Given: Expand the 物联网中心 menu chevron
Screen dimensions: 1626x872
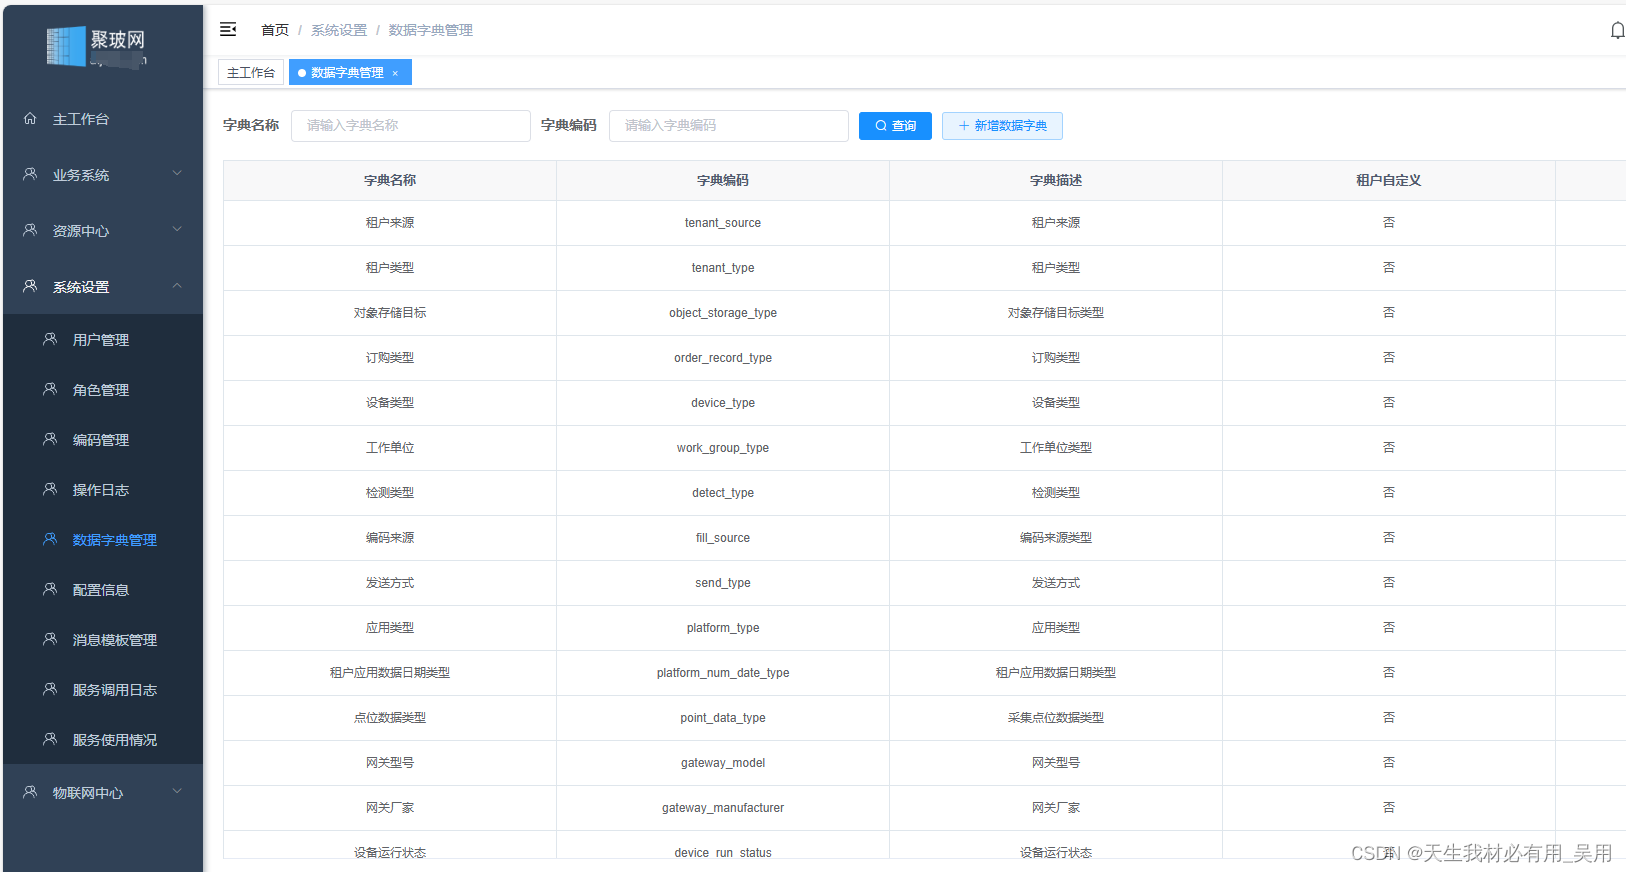Looking at the screenshot, I should pyautogui.click(x=177, y=791).
